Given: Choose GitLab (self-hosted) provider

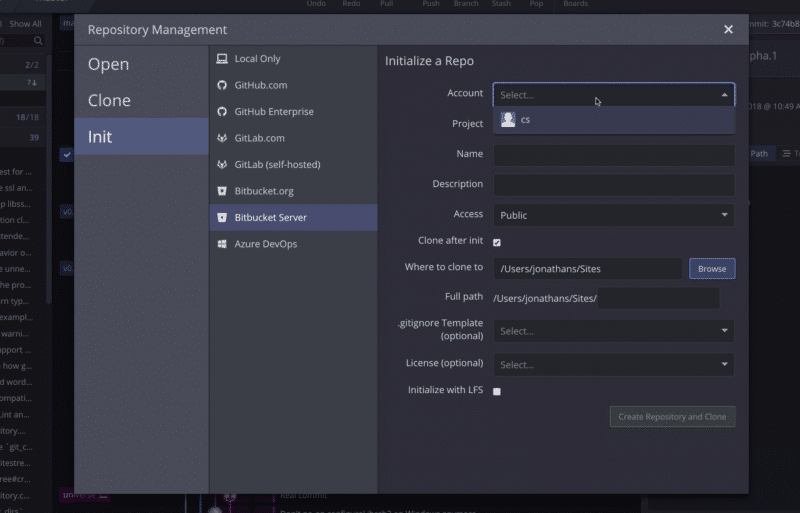Looking at the screenshot, I should pos(293,164).
